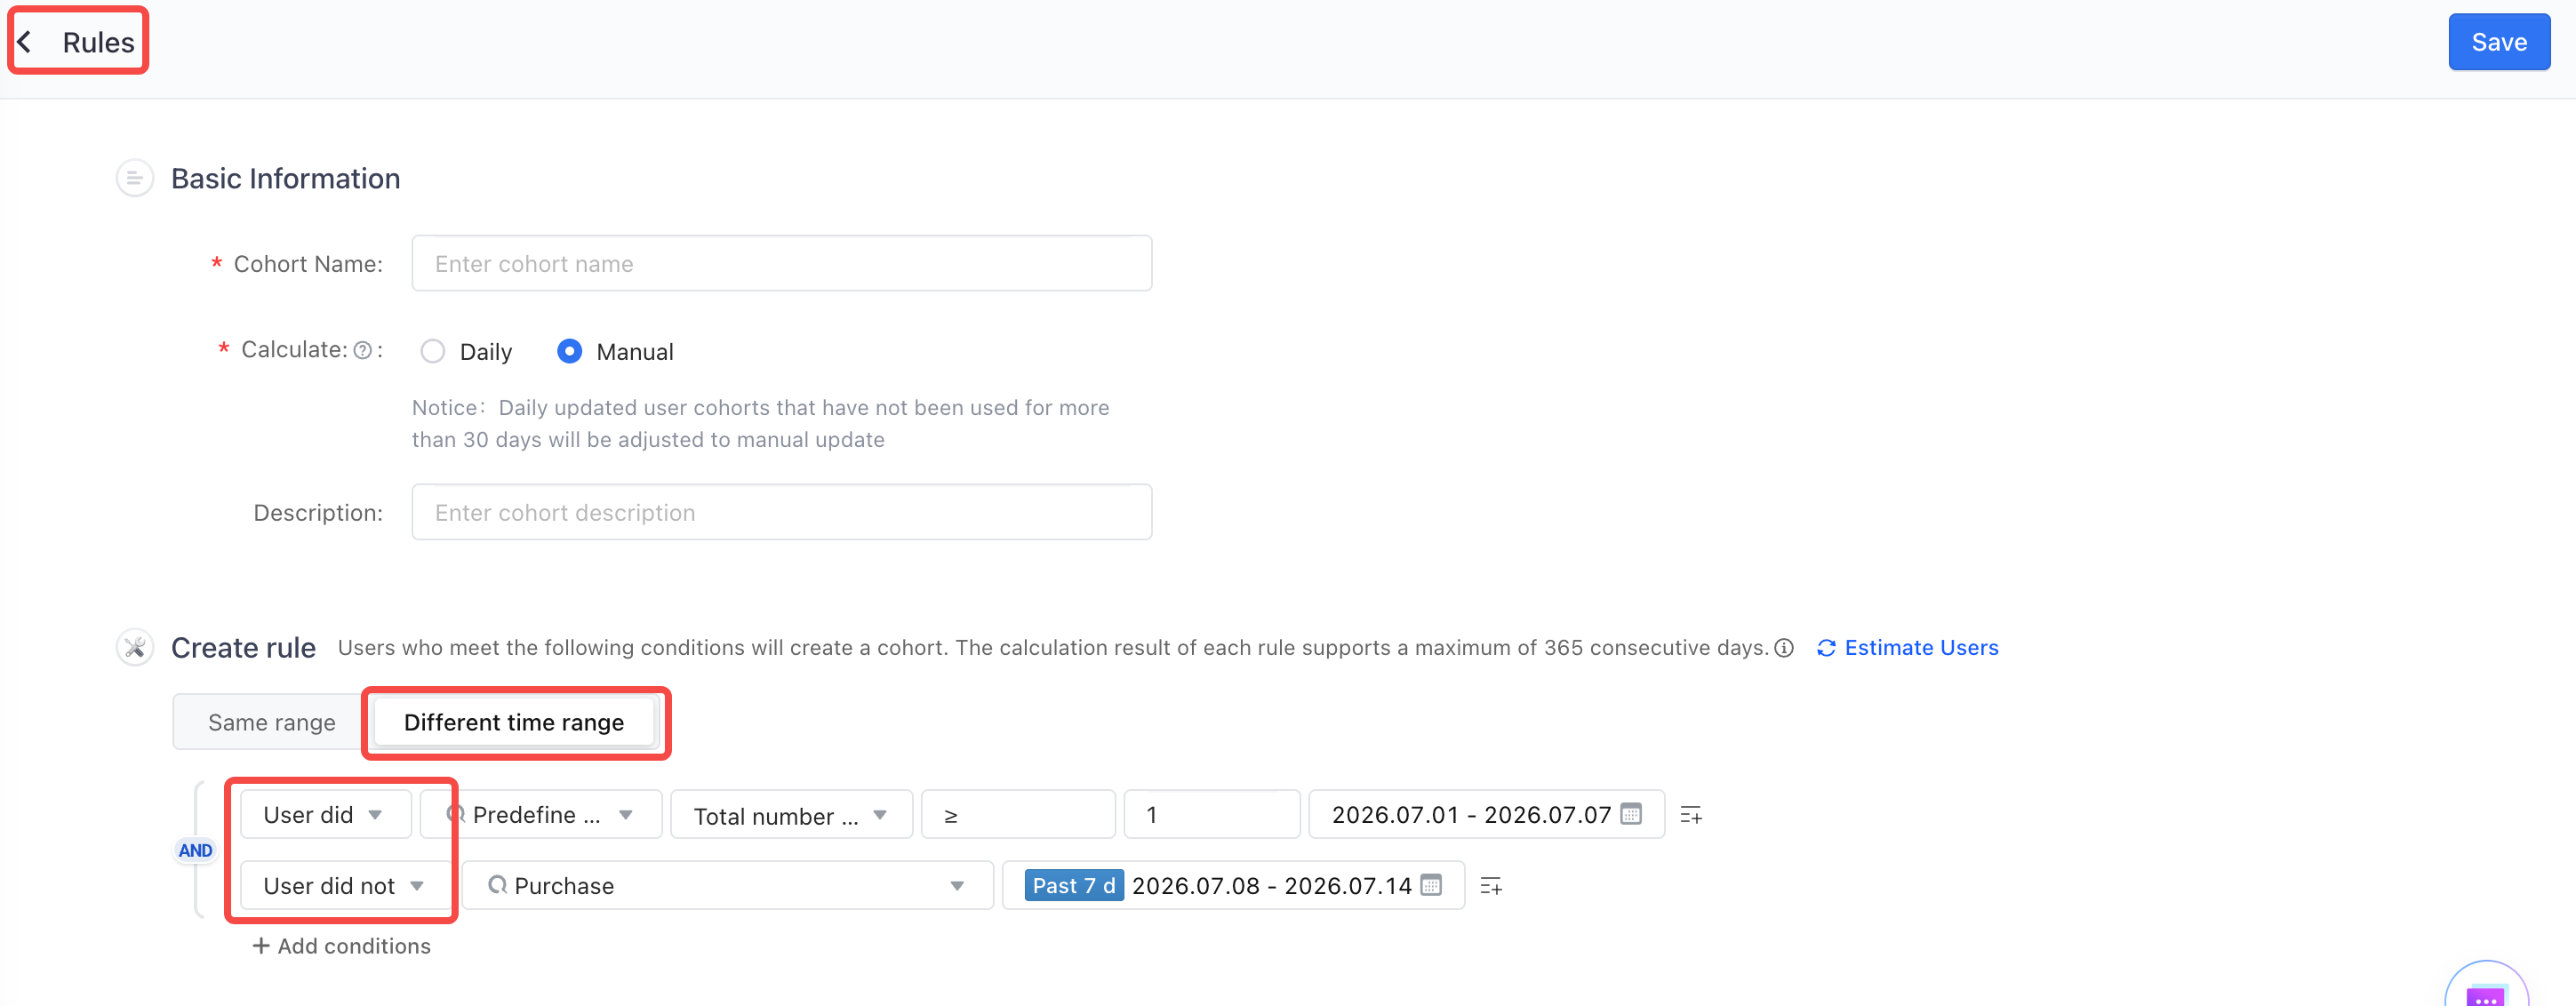
Task: Open the Calculate help question mark
Action: click(x=363, y=350)
